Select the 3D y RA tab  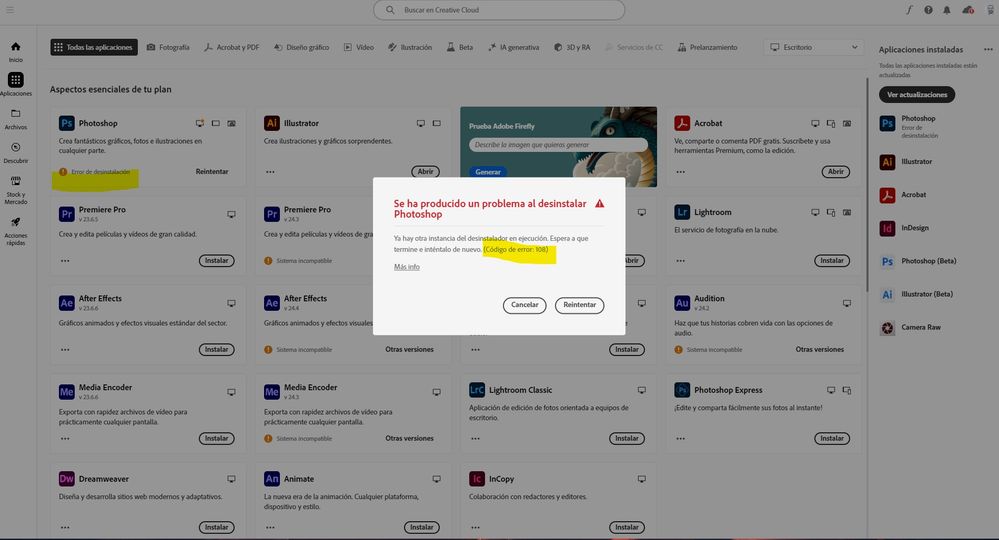click(572, 47)
